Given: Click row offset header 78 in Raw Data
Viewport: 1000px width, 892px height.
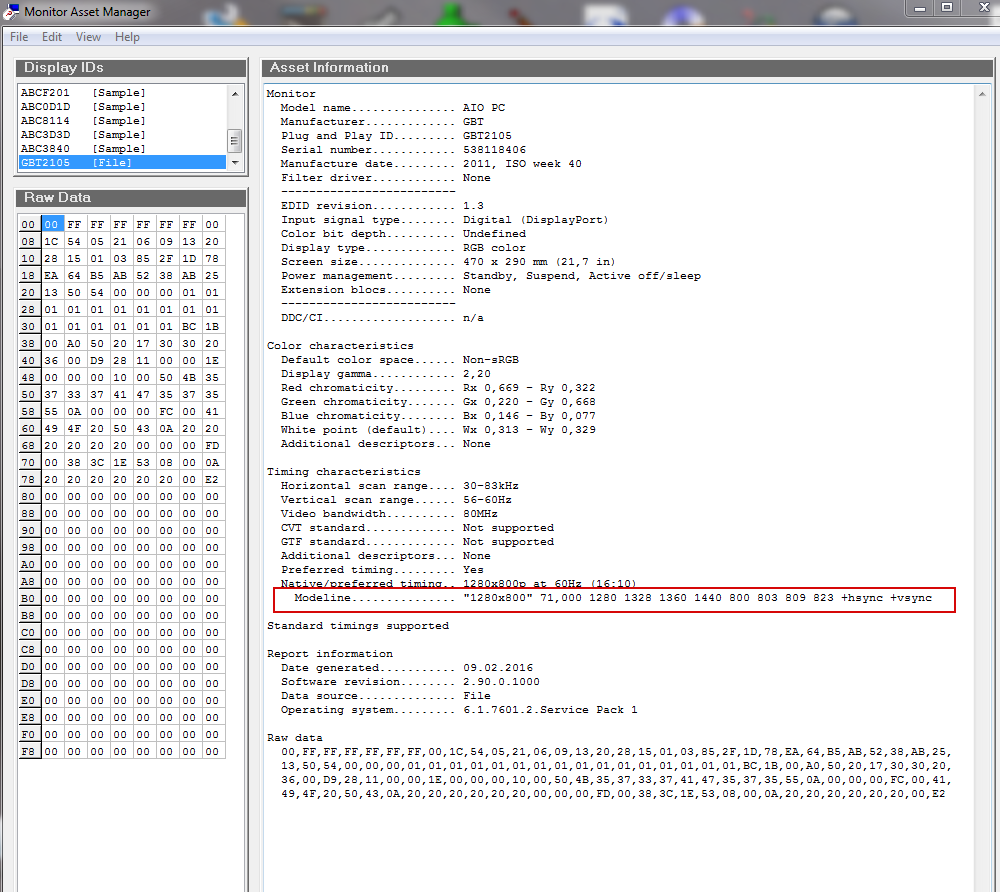Looking at the screenshot, I should coord(28,477).
